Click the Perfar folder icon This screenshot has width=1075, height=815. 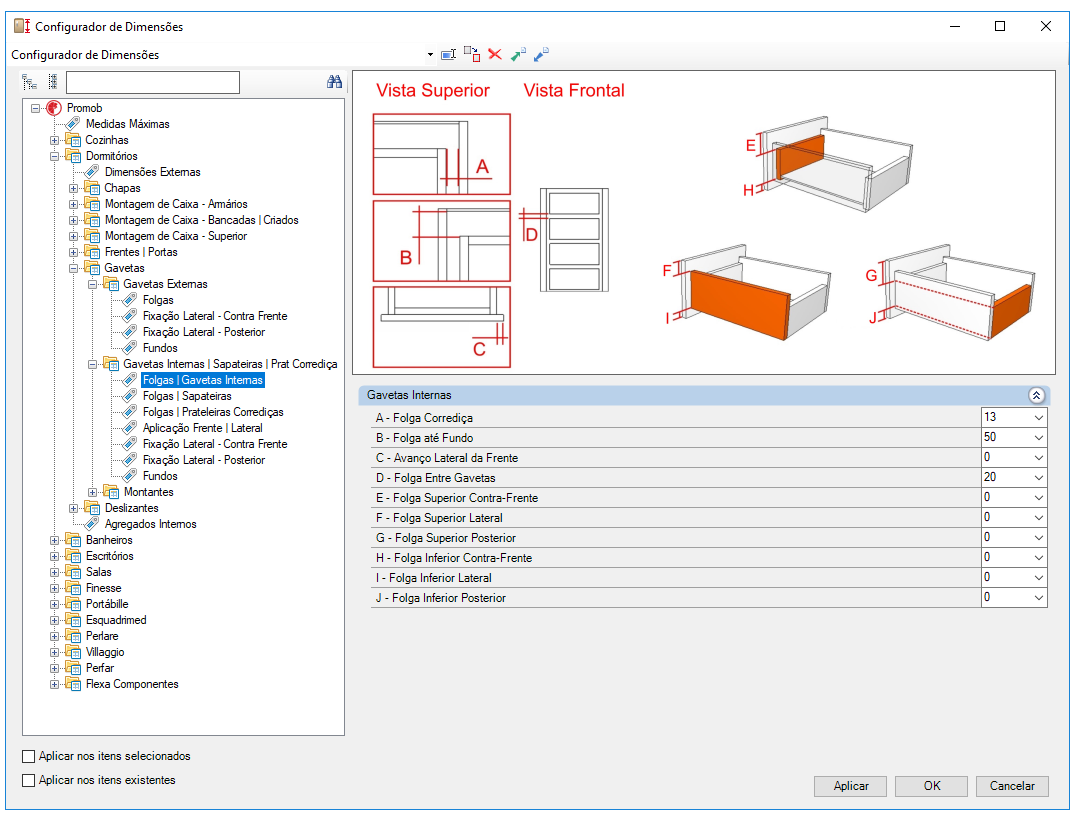[x=73, y=668]
